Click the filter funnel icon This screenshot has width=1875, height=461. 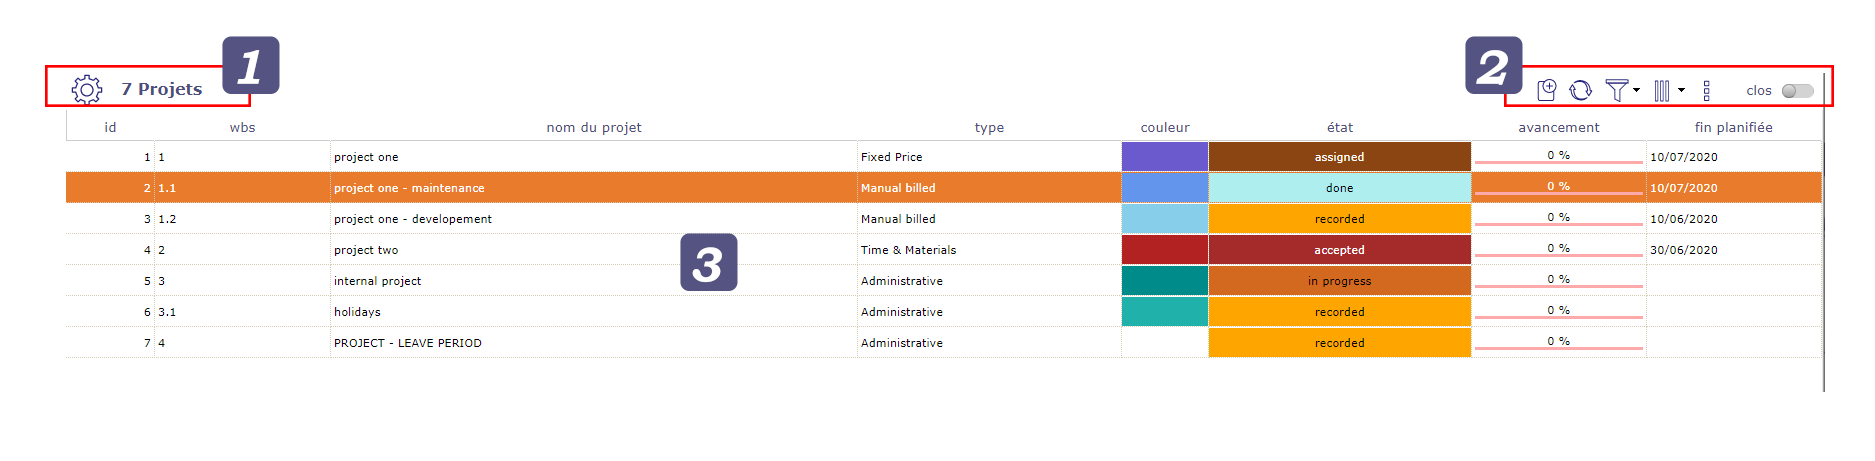point(1616,90)
